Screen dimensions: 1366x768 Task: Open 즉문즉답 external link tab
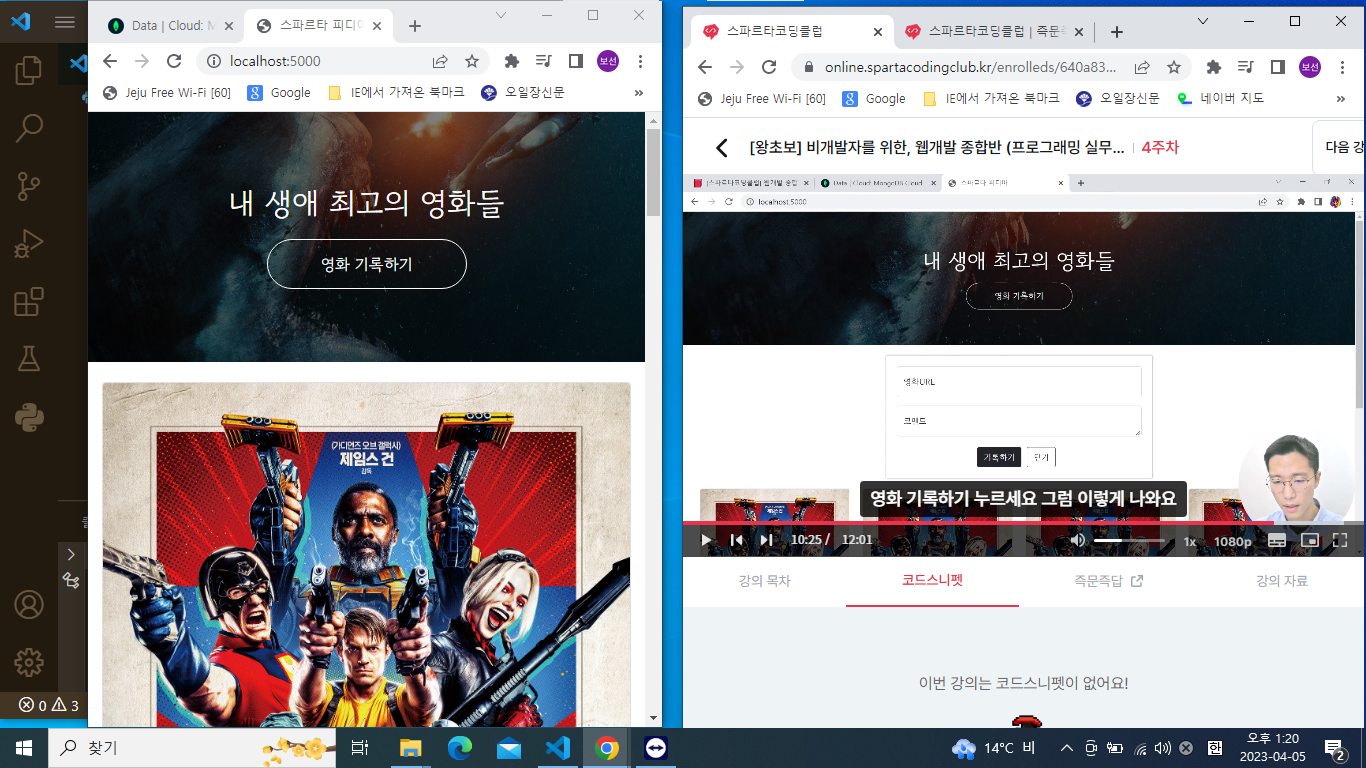(1108, 581)
